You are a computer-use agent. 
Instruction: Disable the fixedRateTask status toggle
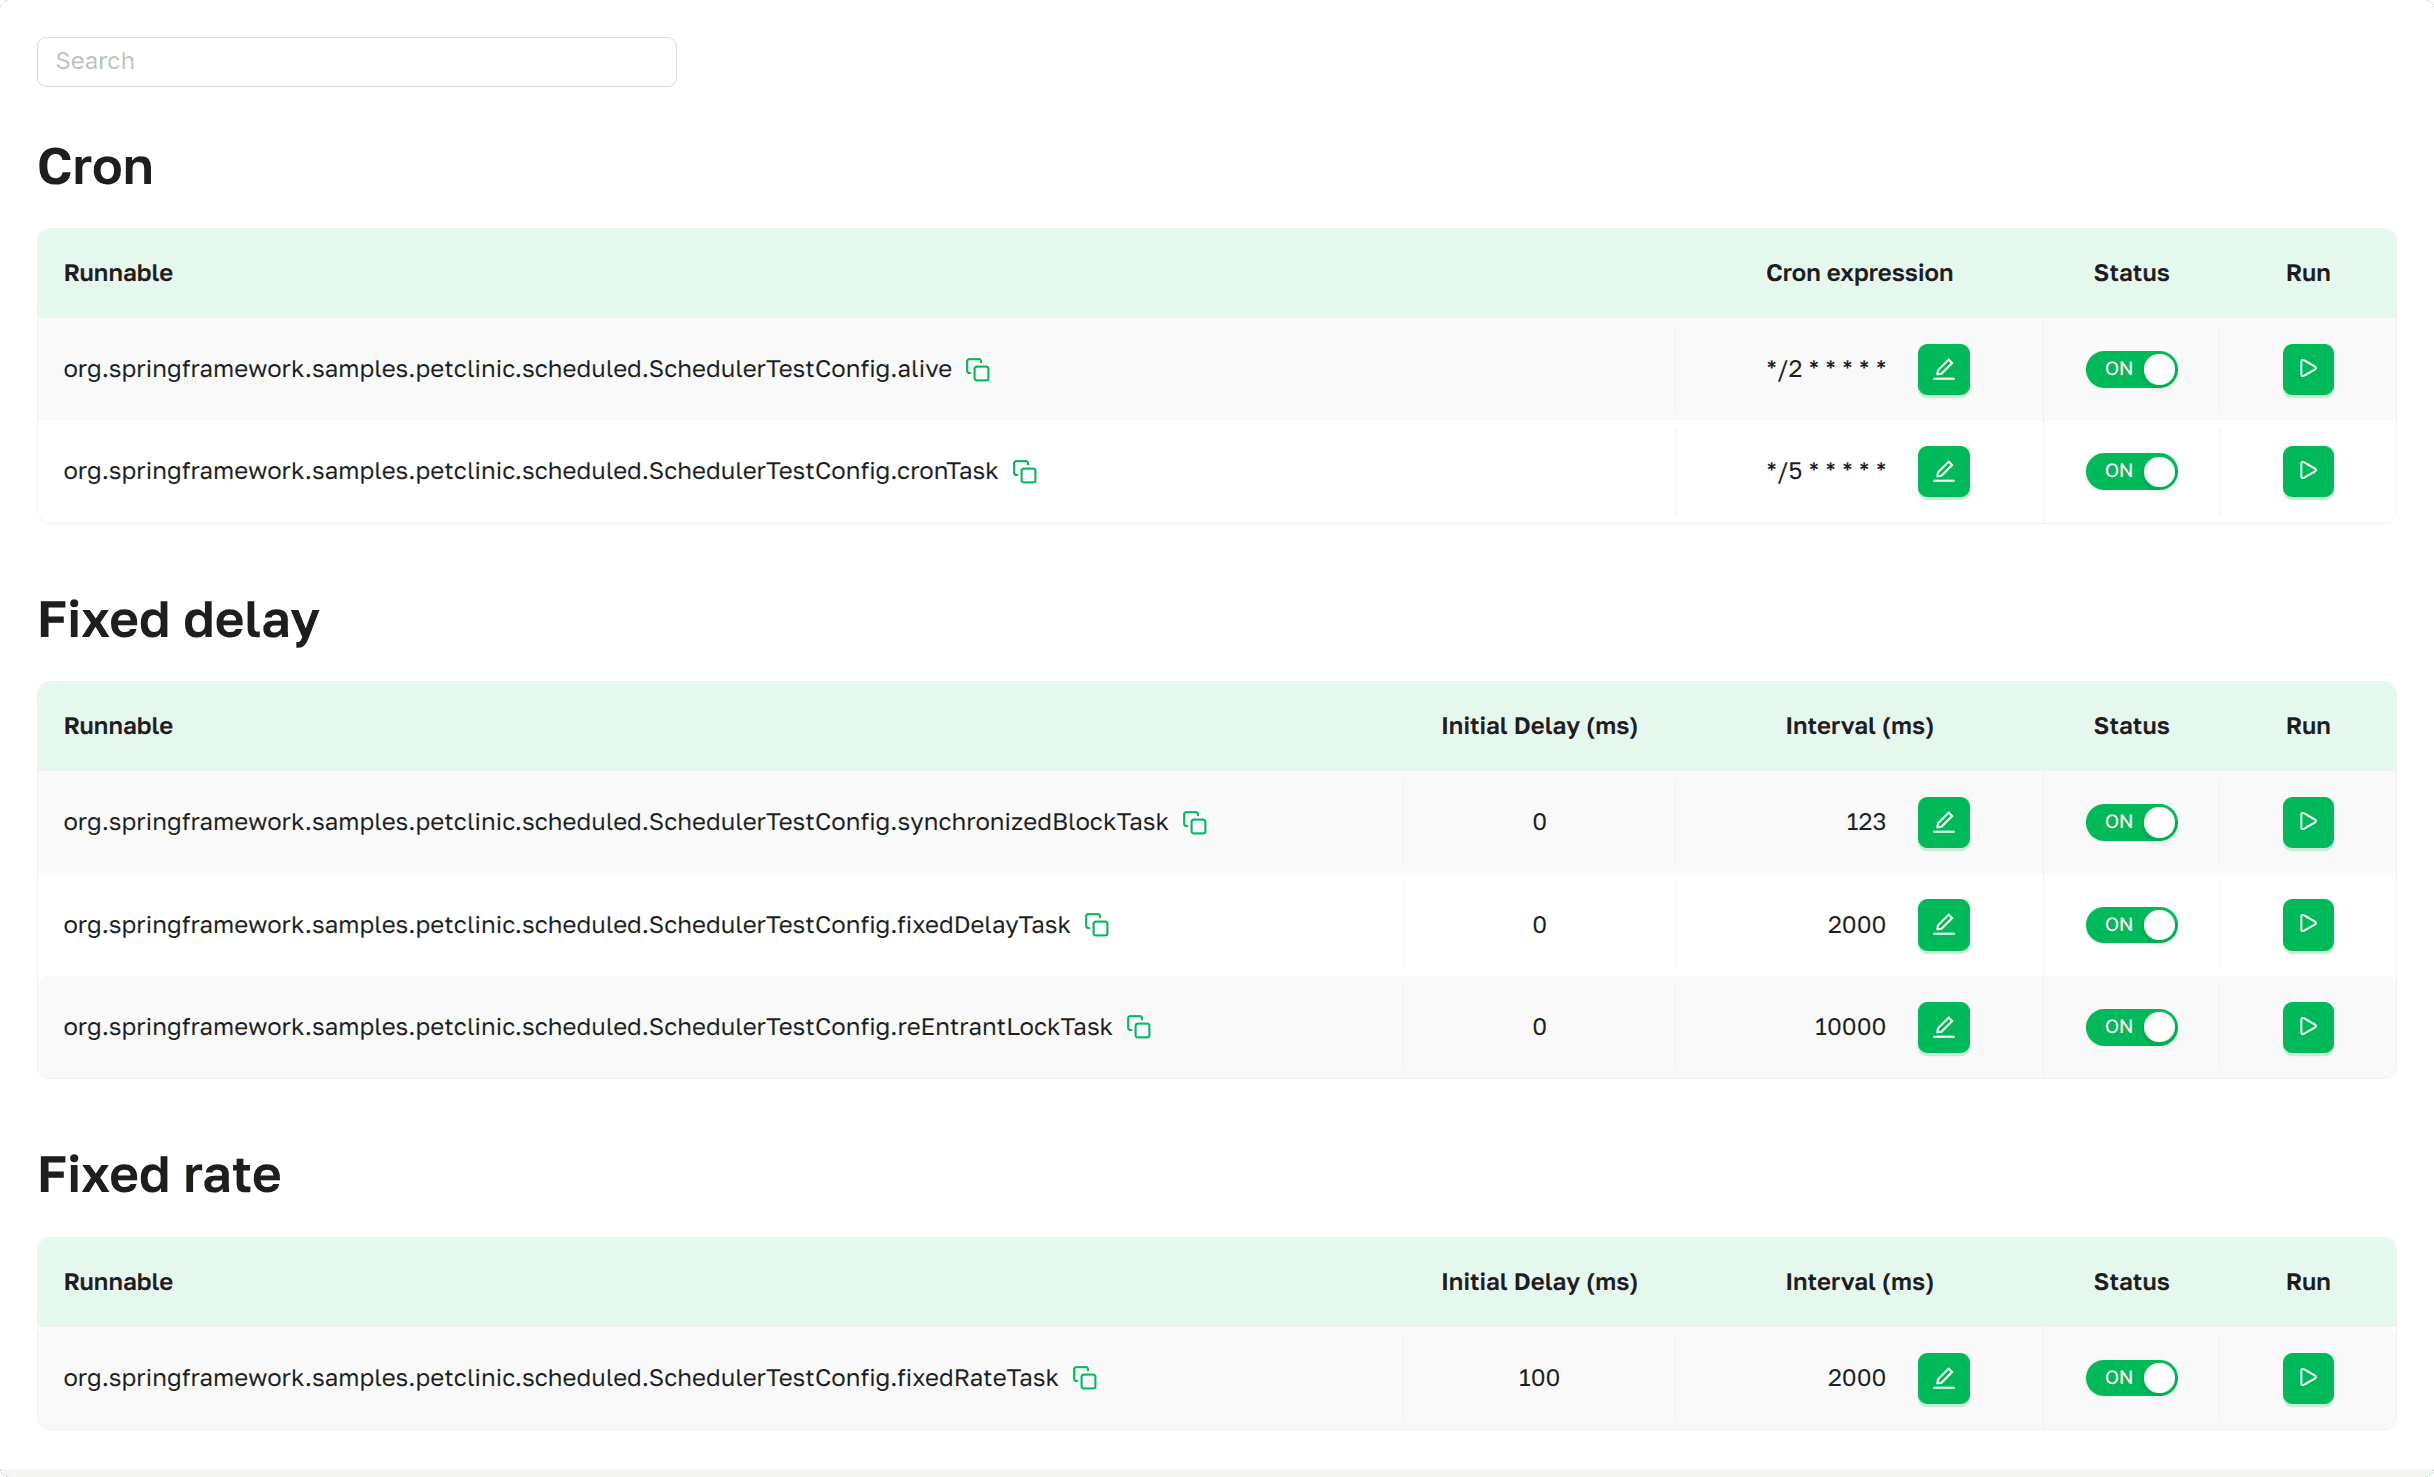(x=2131, y=1379)
